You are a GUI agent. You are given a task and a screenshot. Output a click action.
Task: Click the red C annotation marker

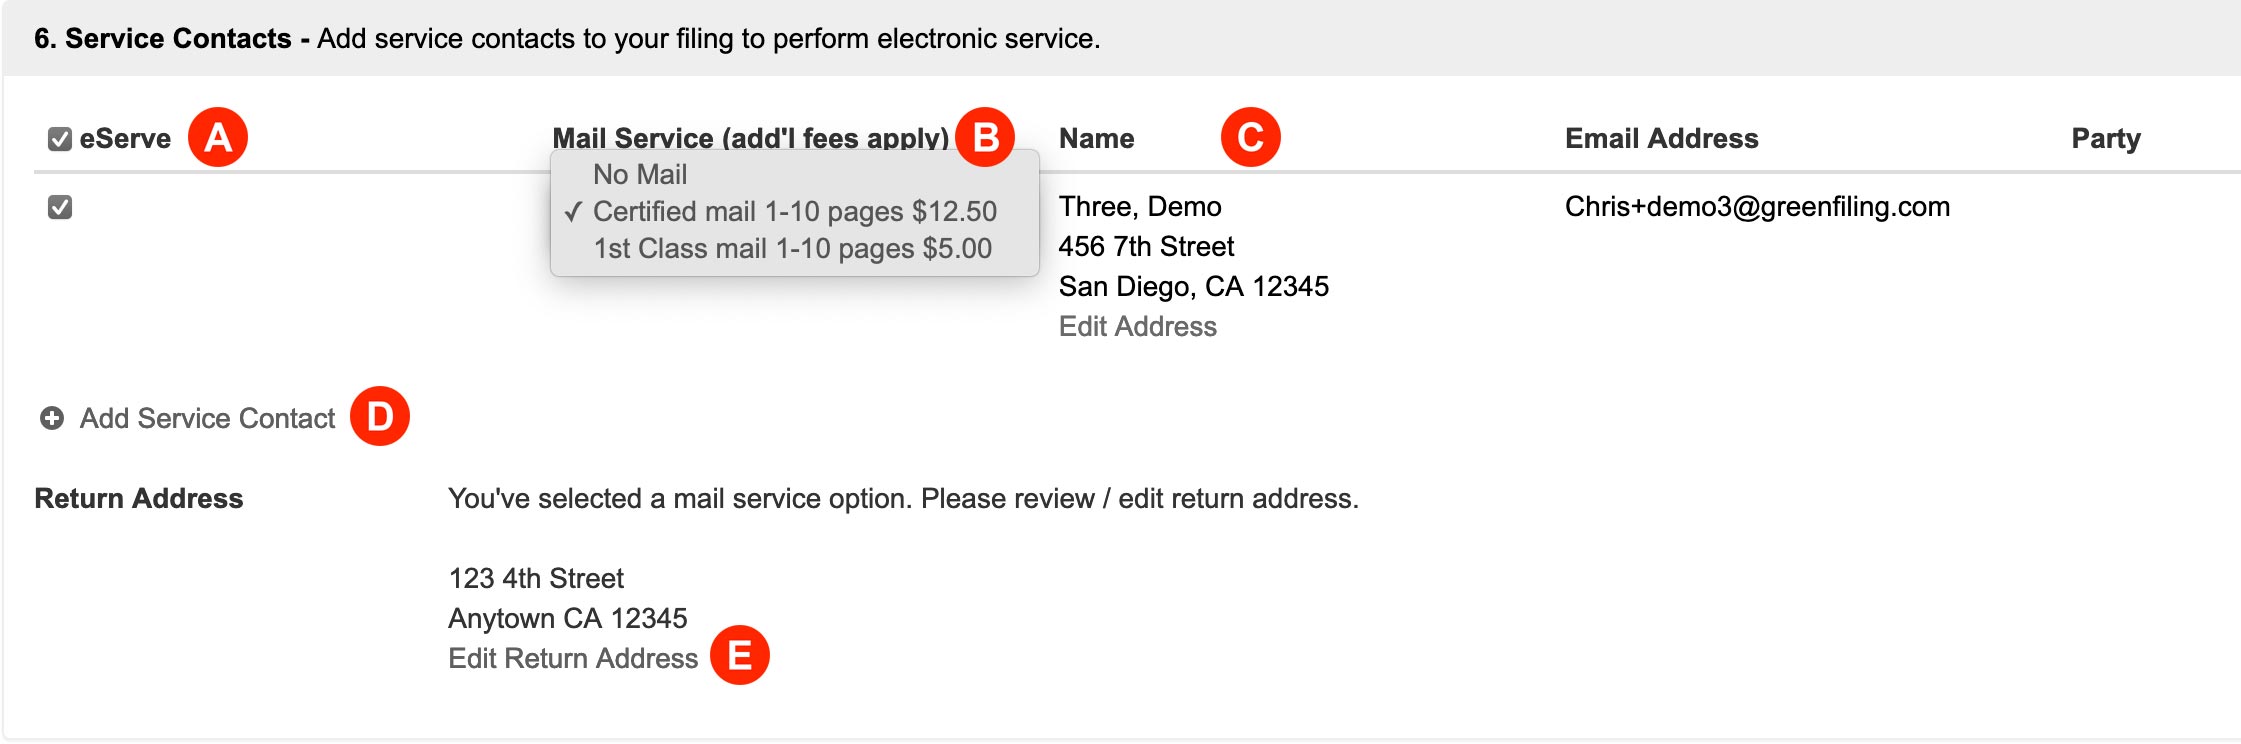(1250, 137)
